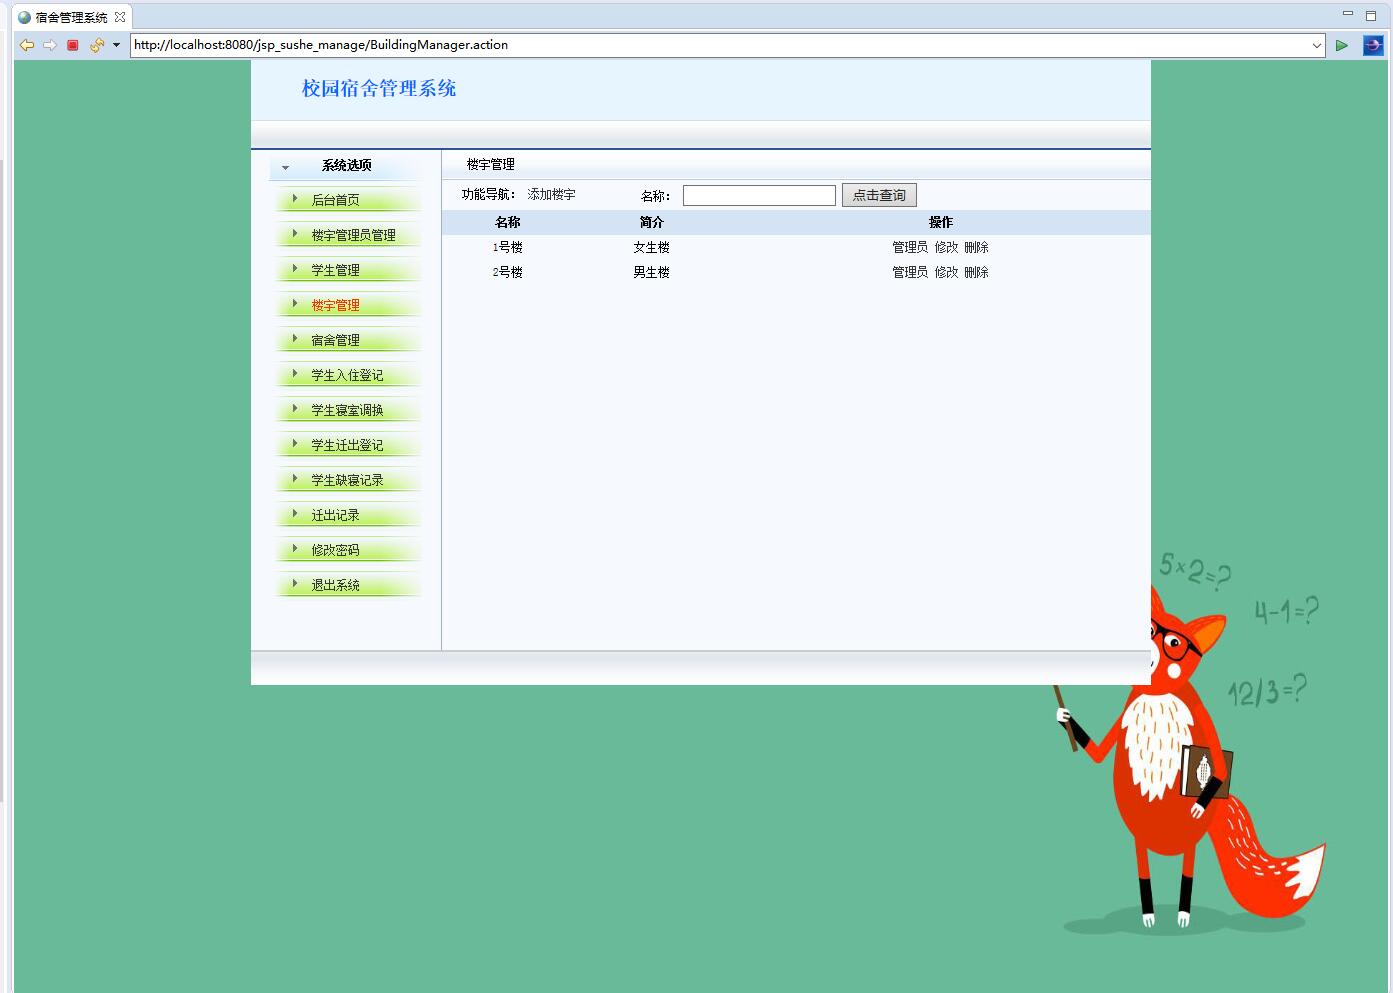Click the 简介 column header
Viewport: 1393px width, 993px height.
point(651,222)
